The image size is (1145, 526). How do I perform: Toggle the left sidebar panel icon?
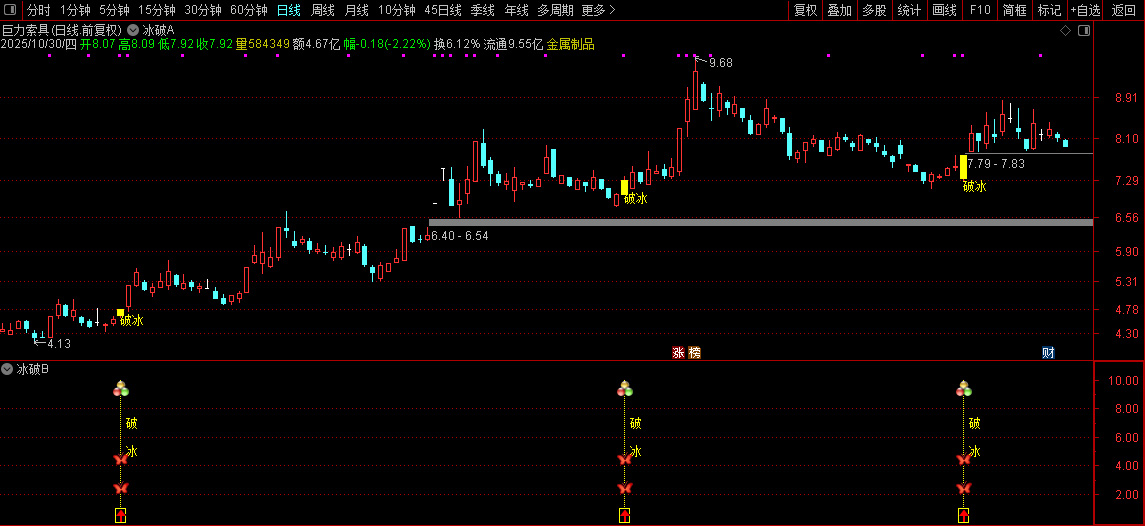tap(11, 10)
